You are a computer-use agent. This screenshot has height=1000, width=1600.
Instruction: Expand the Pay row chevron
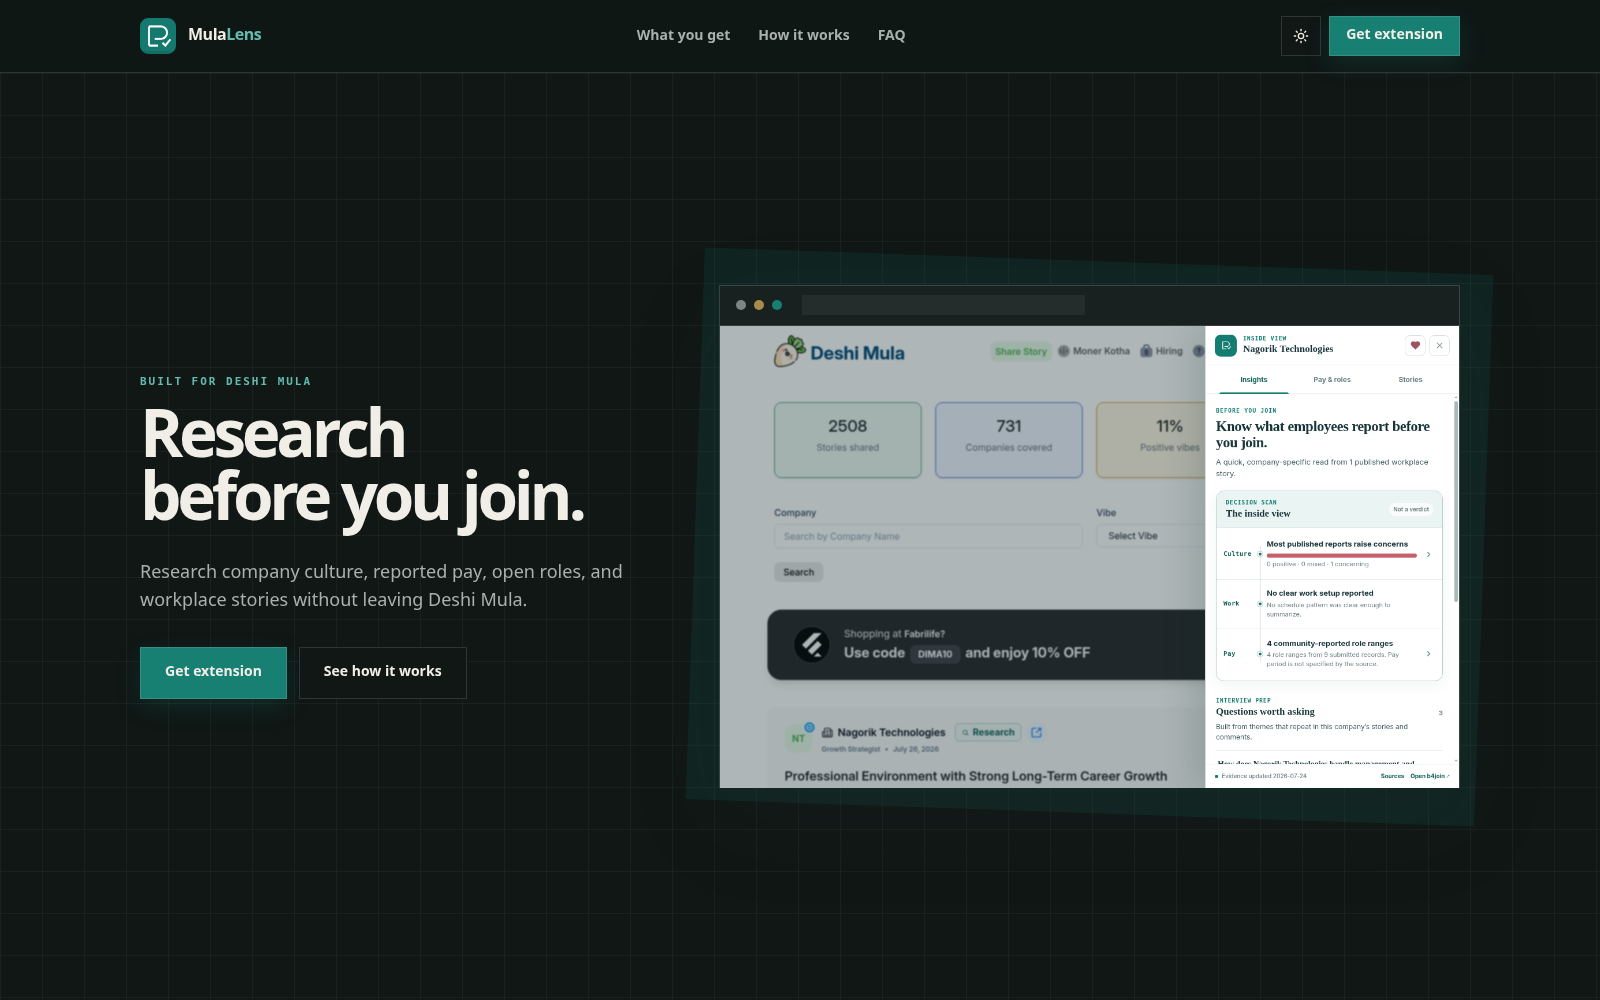[x=1428, y=654]
